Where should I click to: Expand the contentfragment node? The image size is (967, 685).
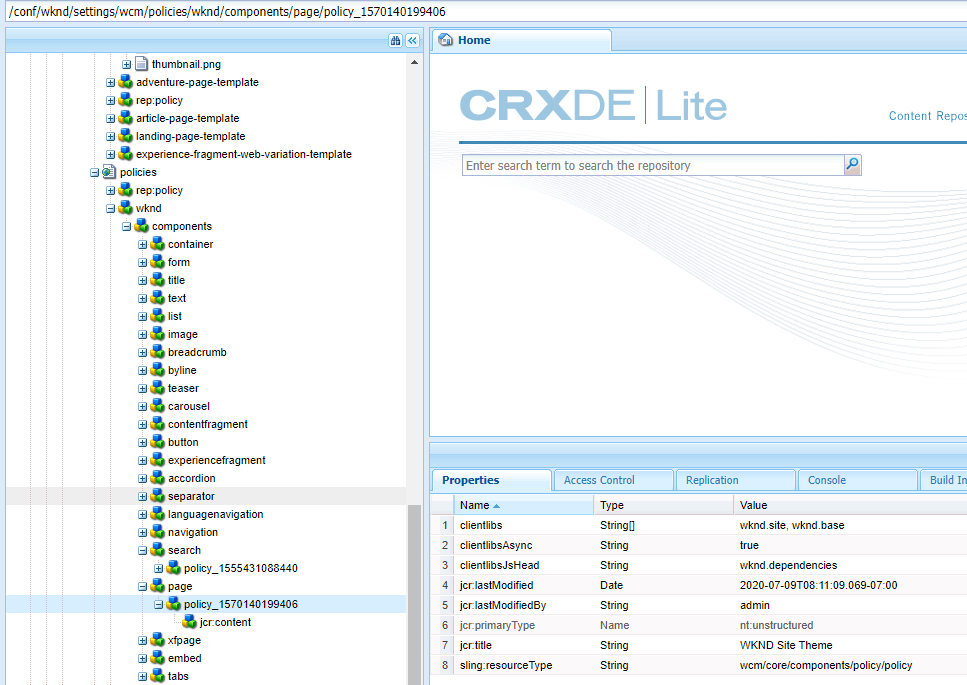click(x=142, y=425)
